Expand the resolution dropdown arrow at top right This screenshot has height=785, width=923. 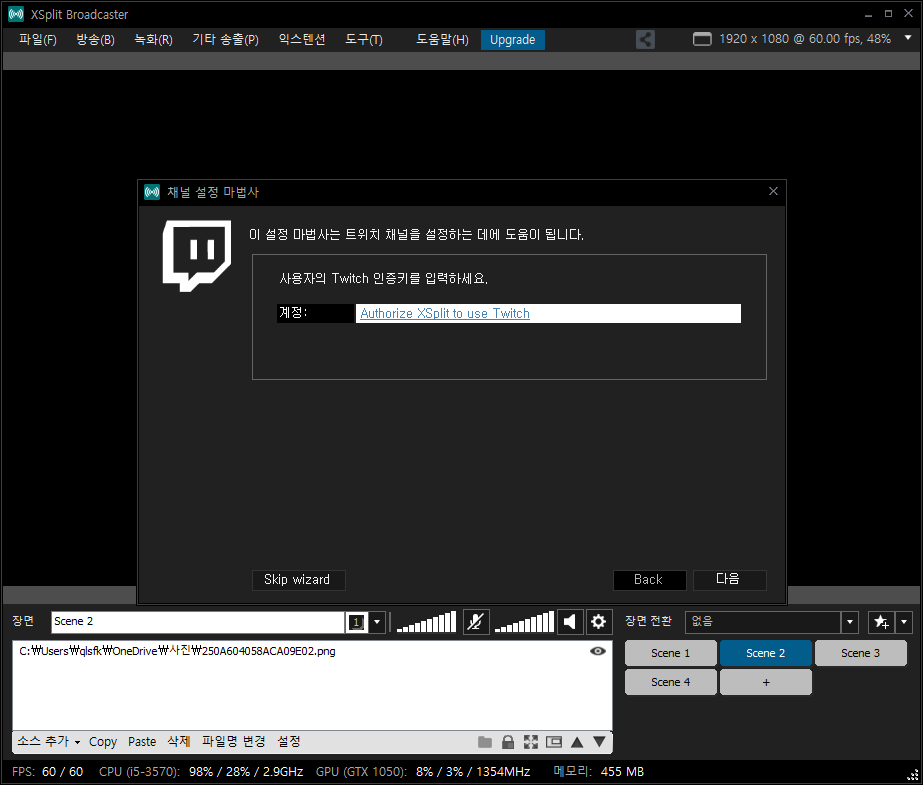908,38
